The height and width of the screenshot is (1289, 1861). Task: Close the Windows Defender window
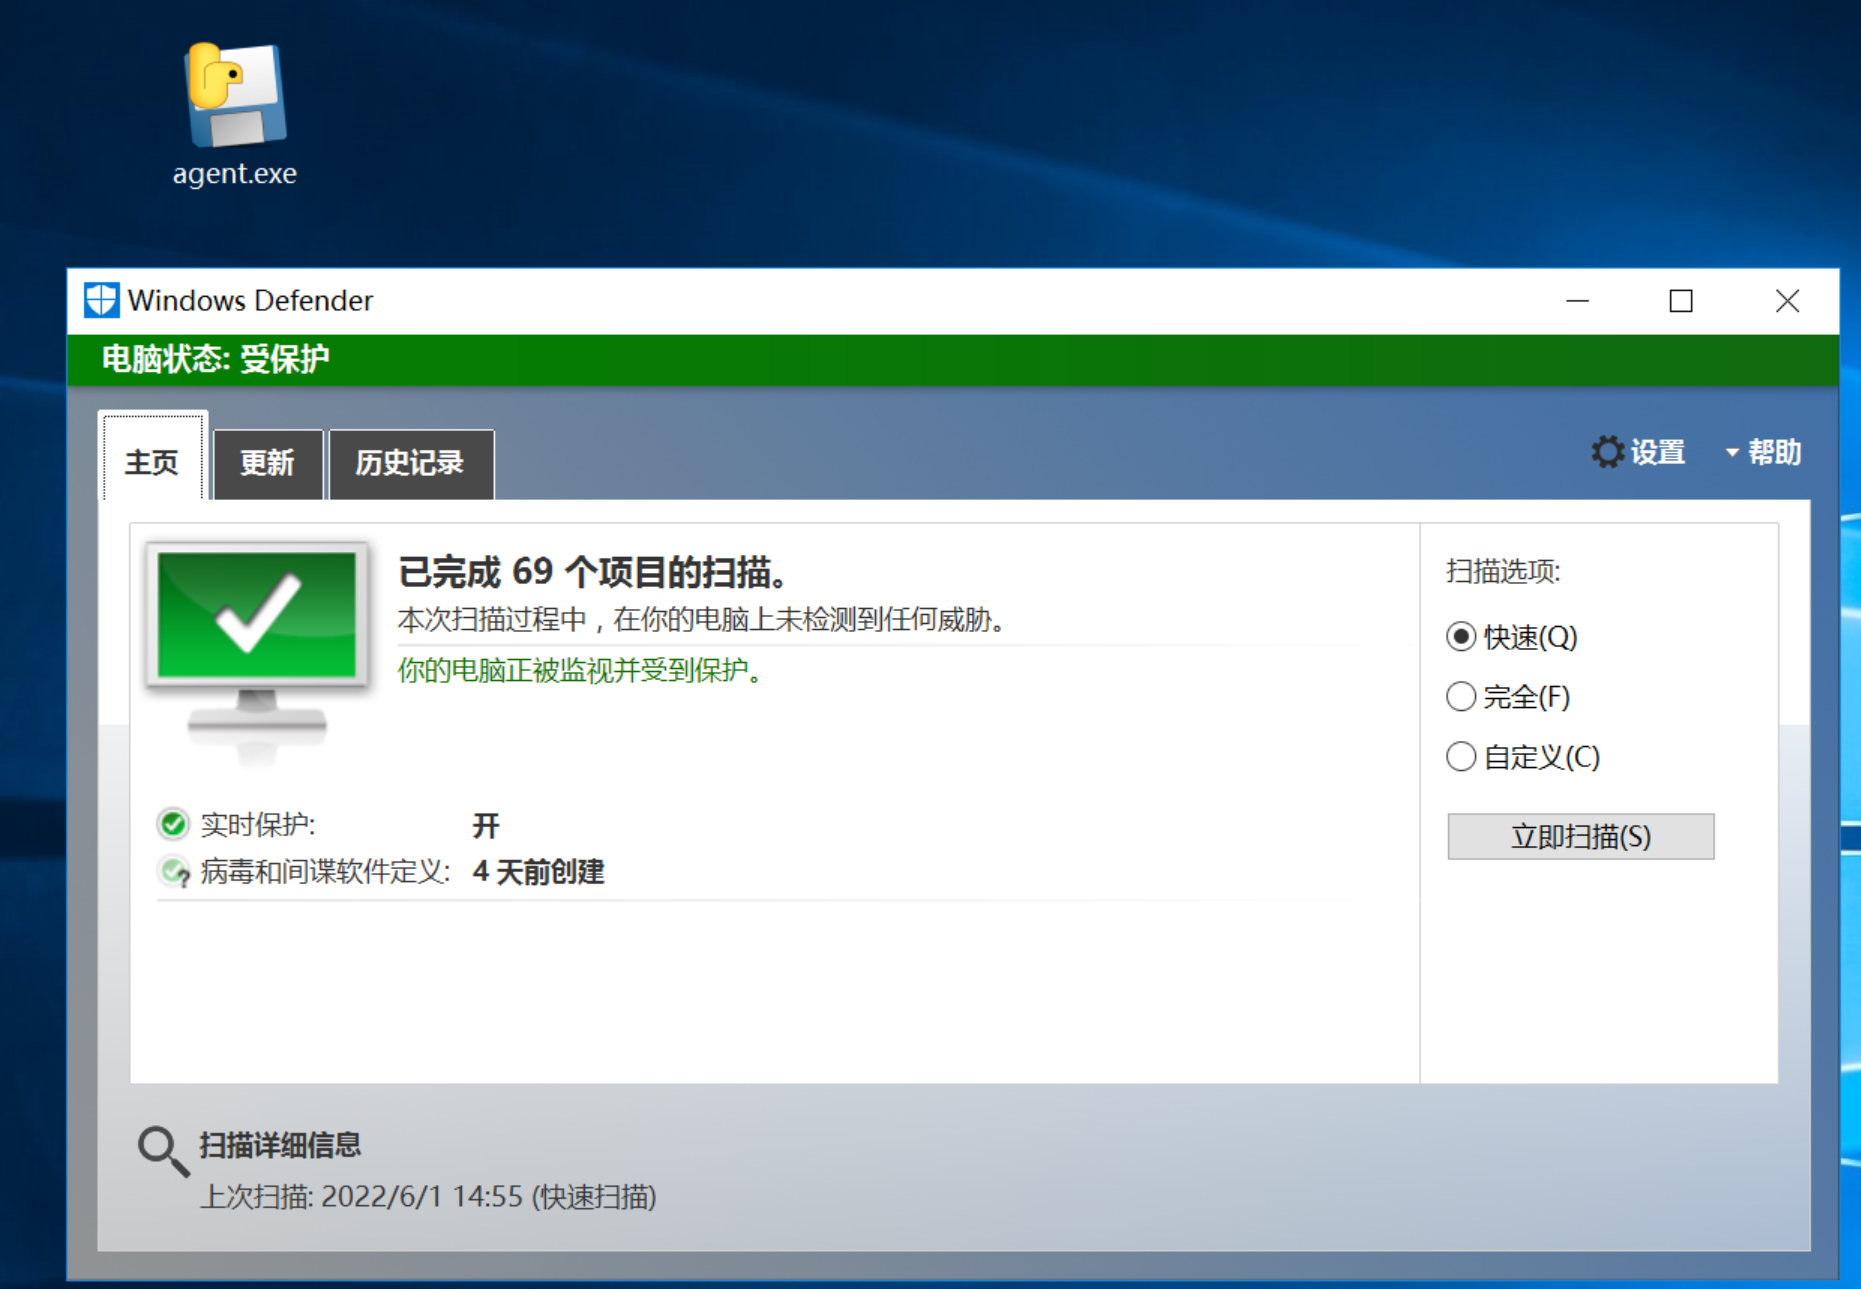click(x=1787, y=301)
